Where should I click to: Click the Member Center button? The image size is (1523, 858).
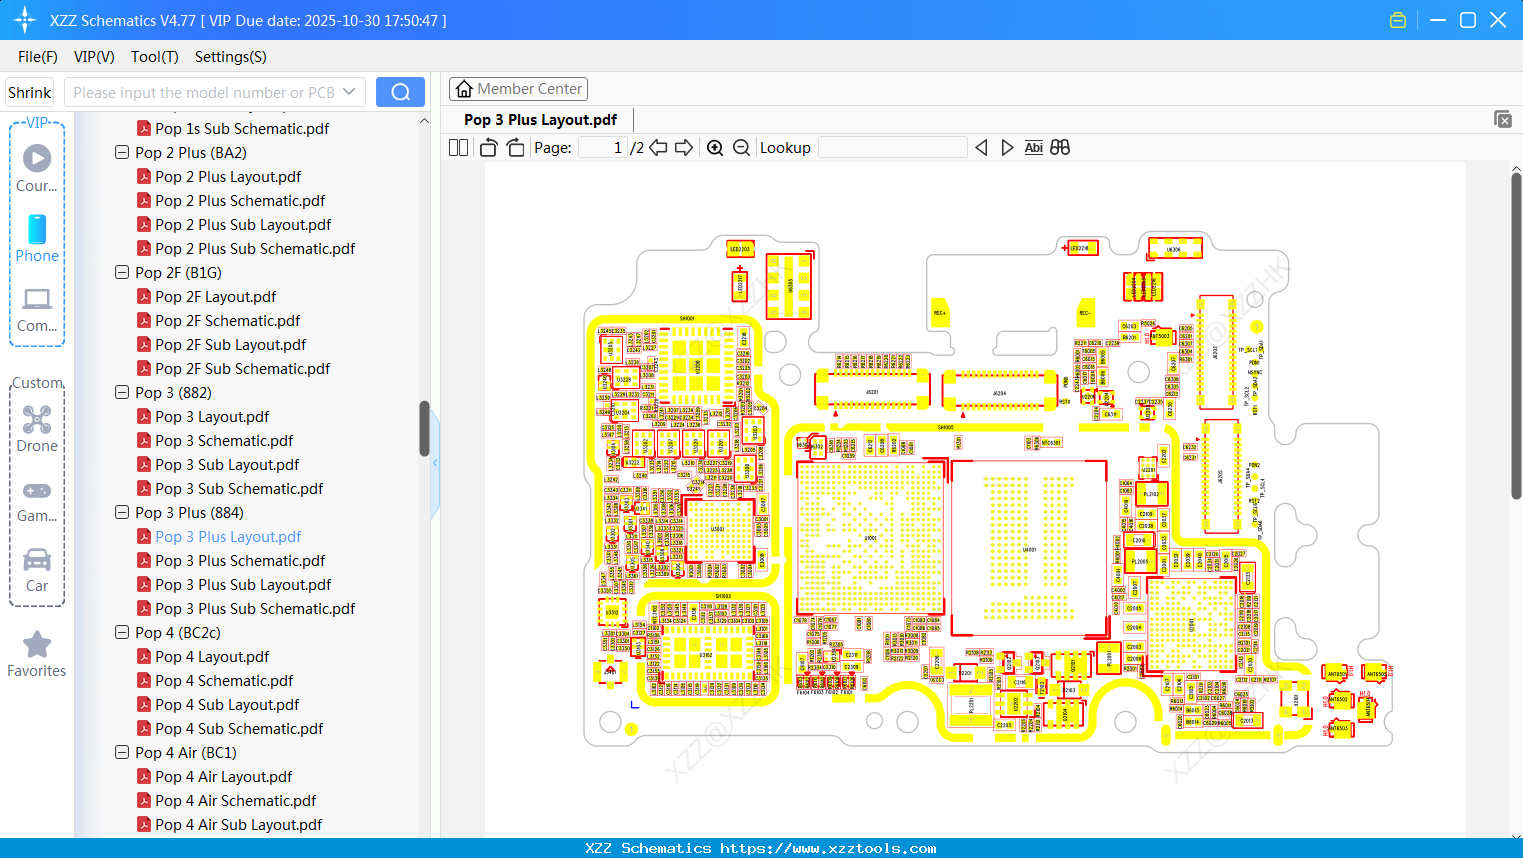518,88
